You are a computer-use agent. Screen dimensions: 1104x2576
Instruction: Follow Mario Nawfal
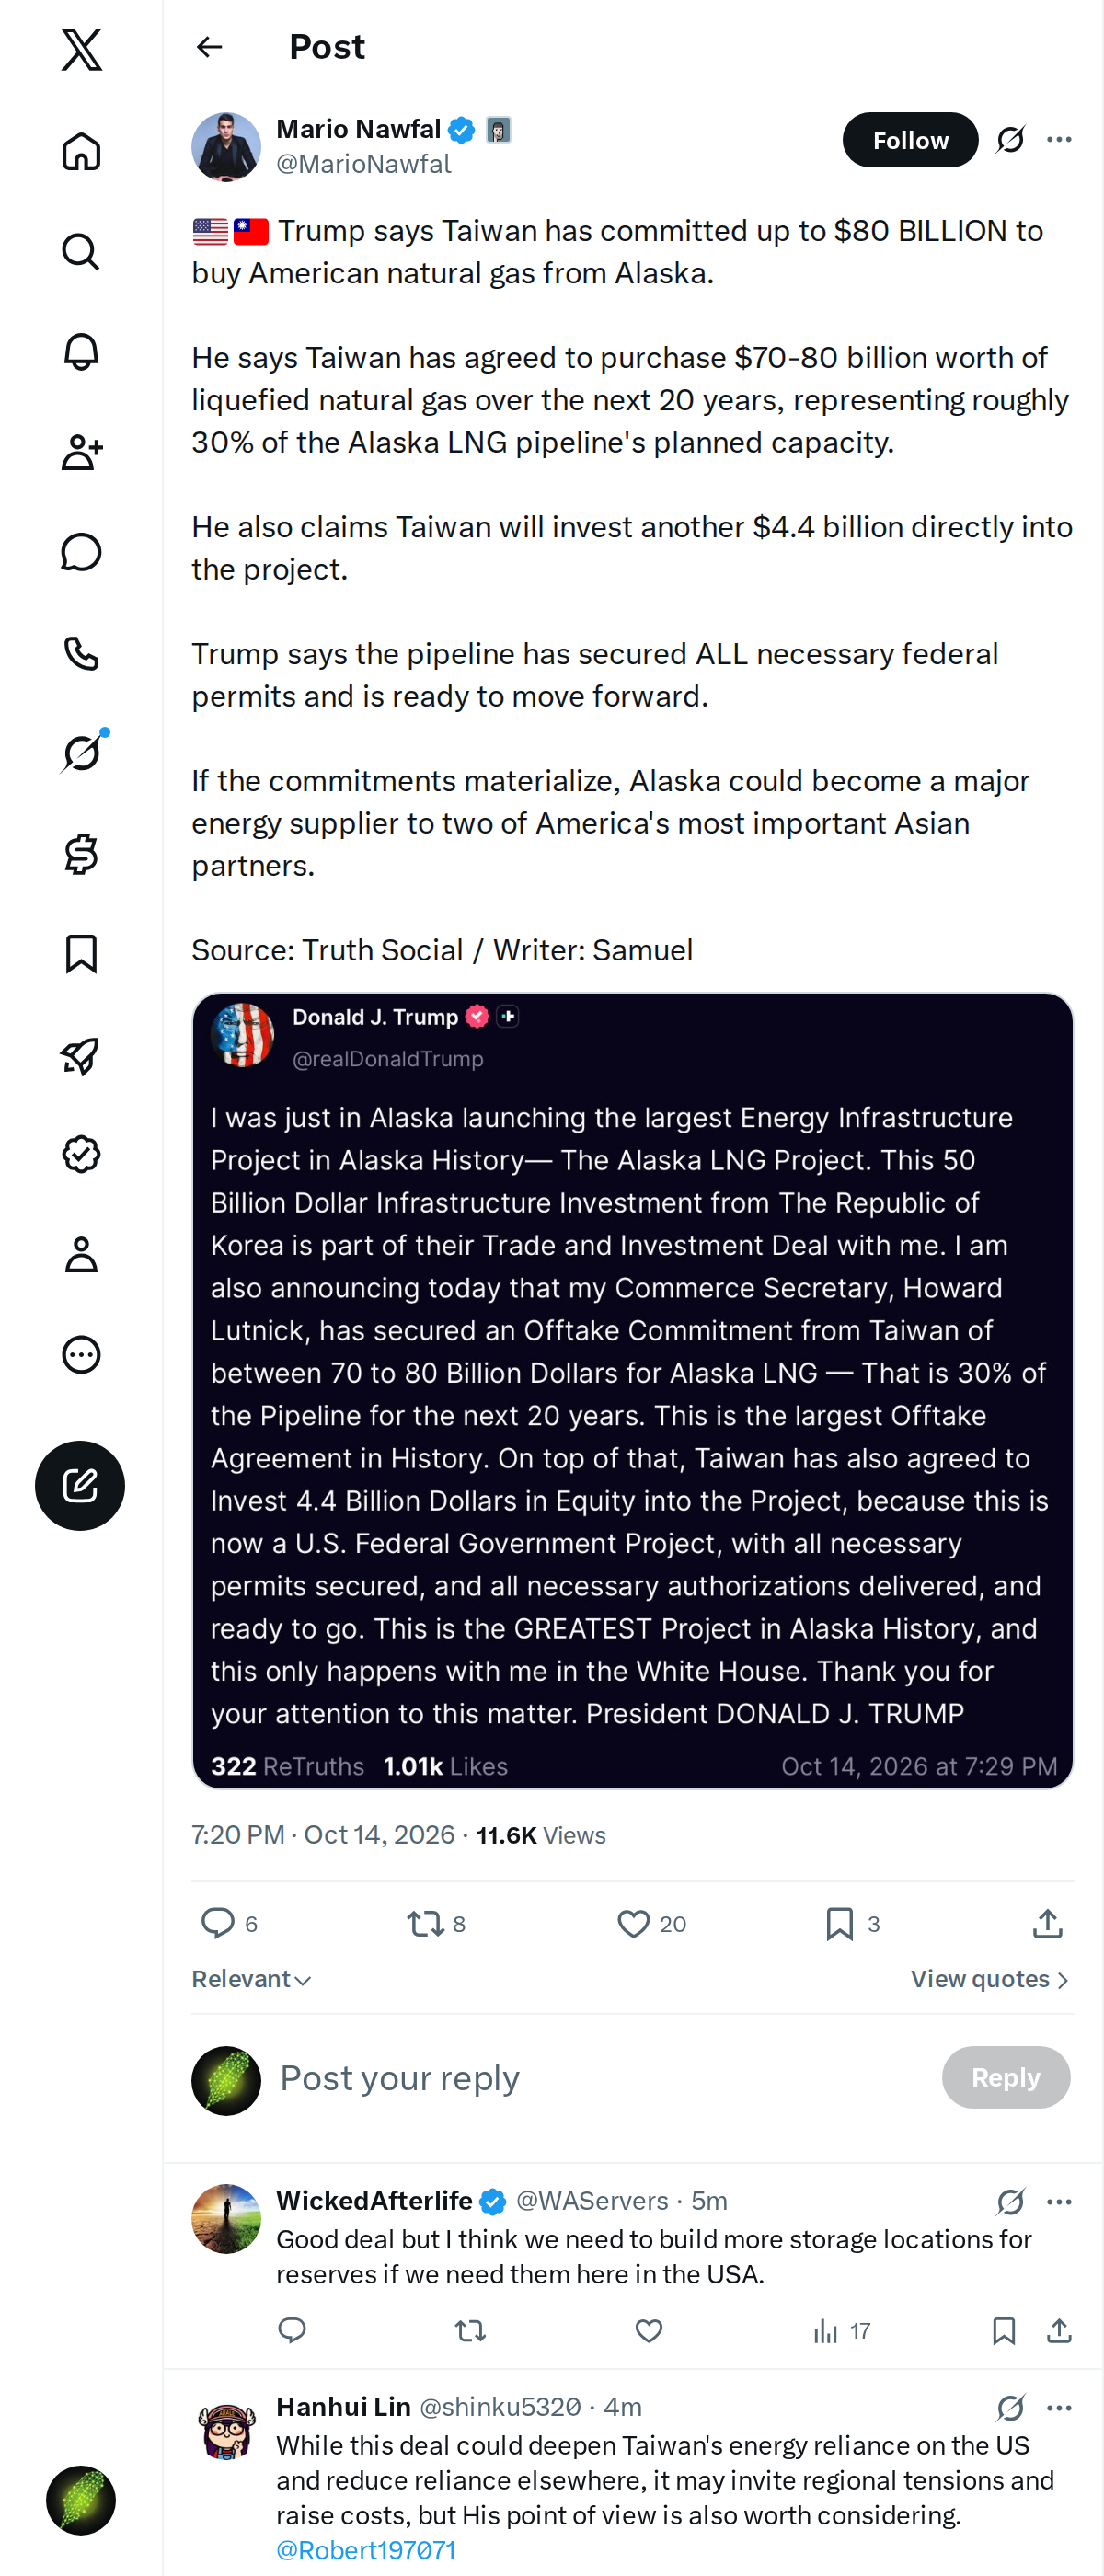910,140
